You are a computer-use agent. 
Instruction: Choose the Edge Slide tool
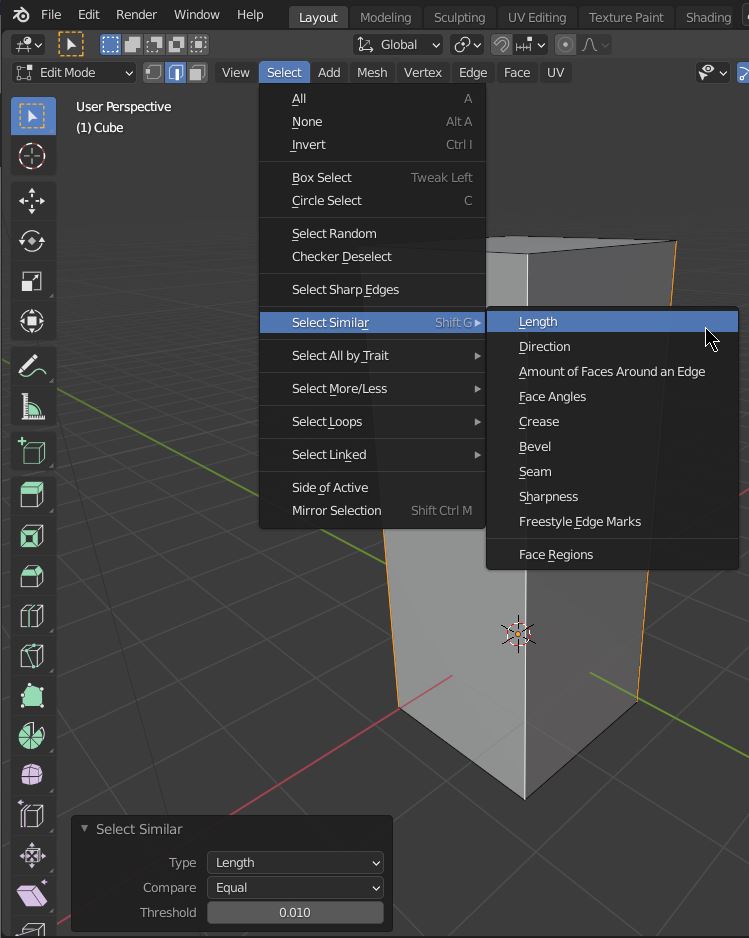(x=33, y=815)
